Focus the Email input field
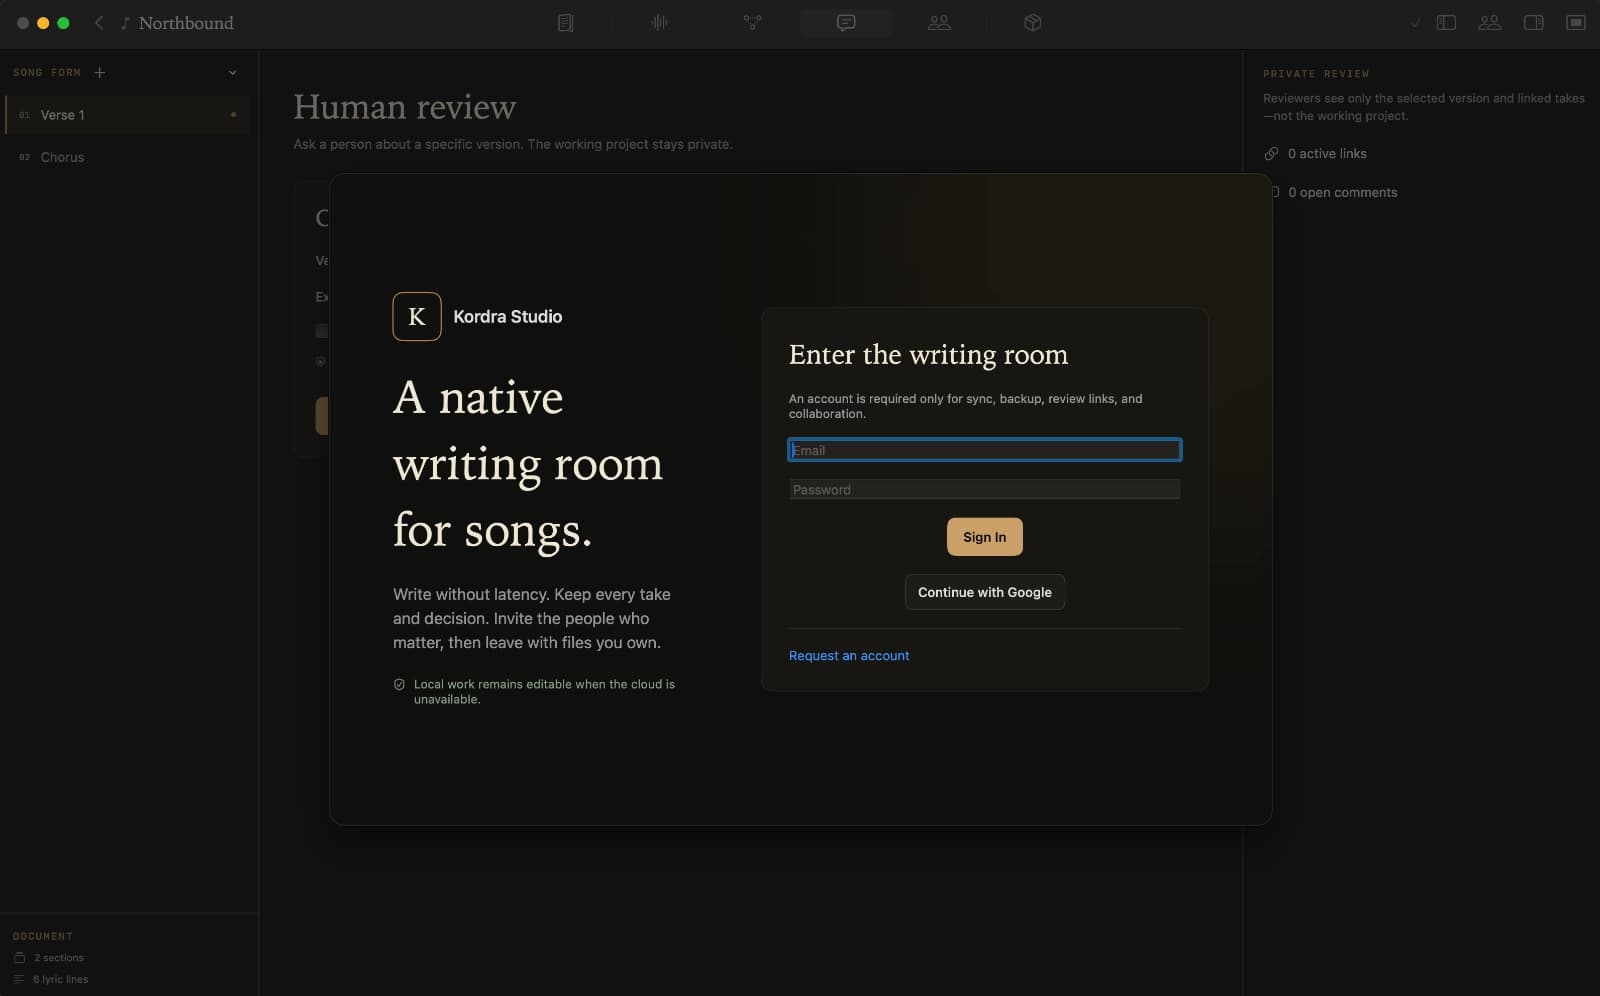Image resolution: width=1600 pixels, height=996 pixels. click(984, 450)
